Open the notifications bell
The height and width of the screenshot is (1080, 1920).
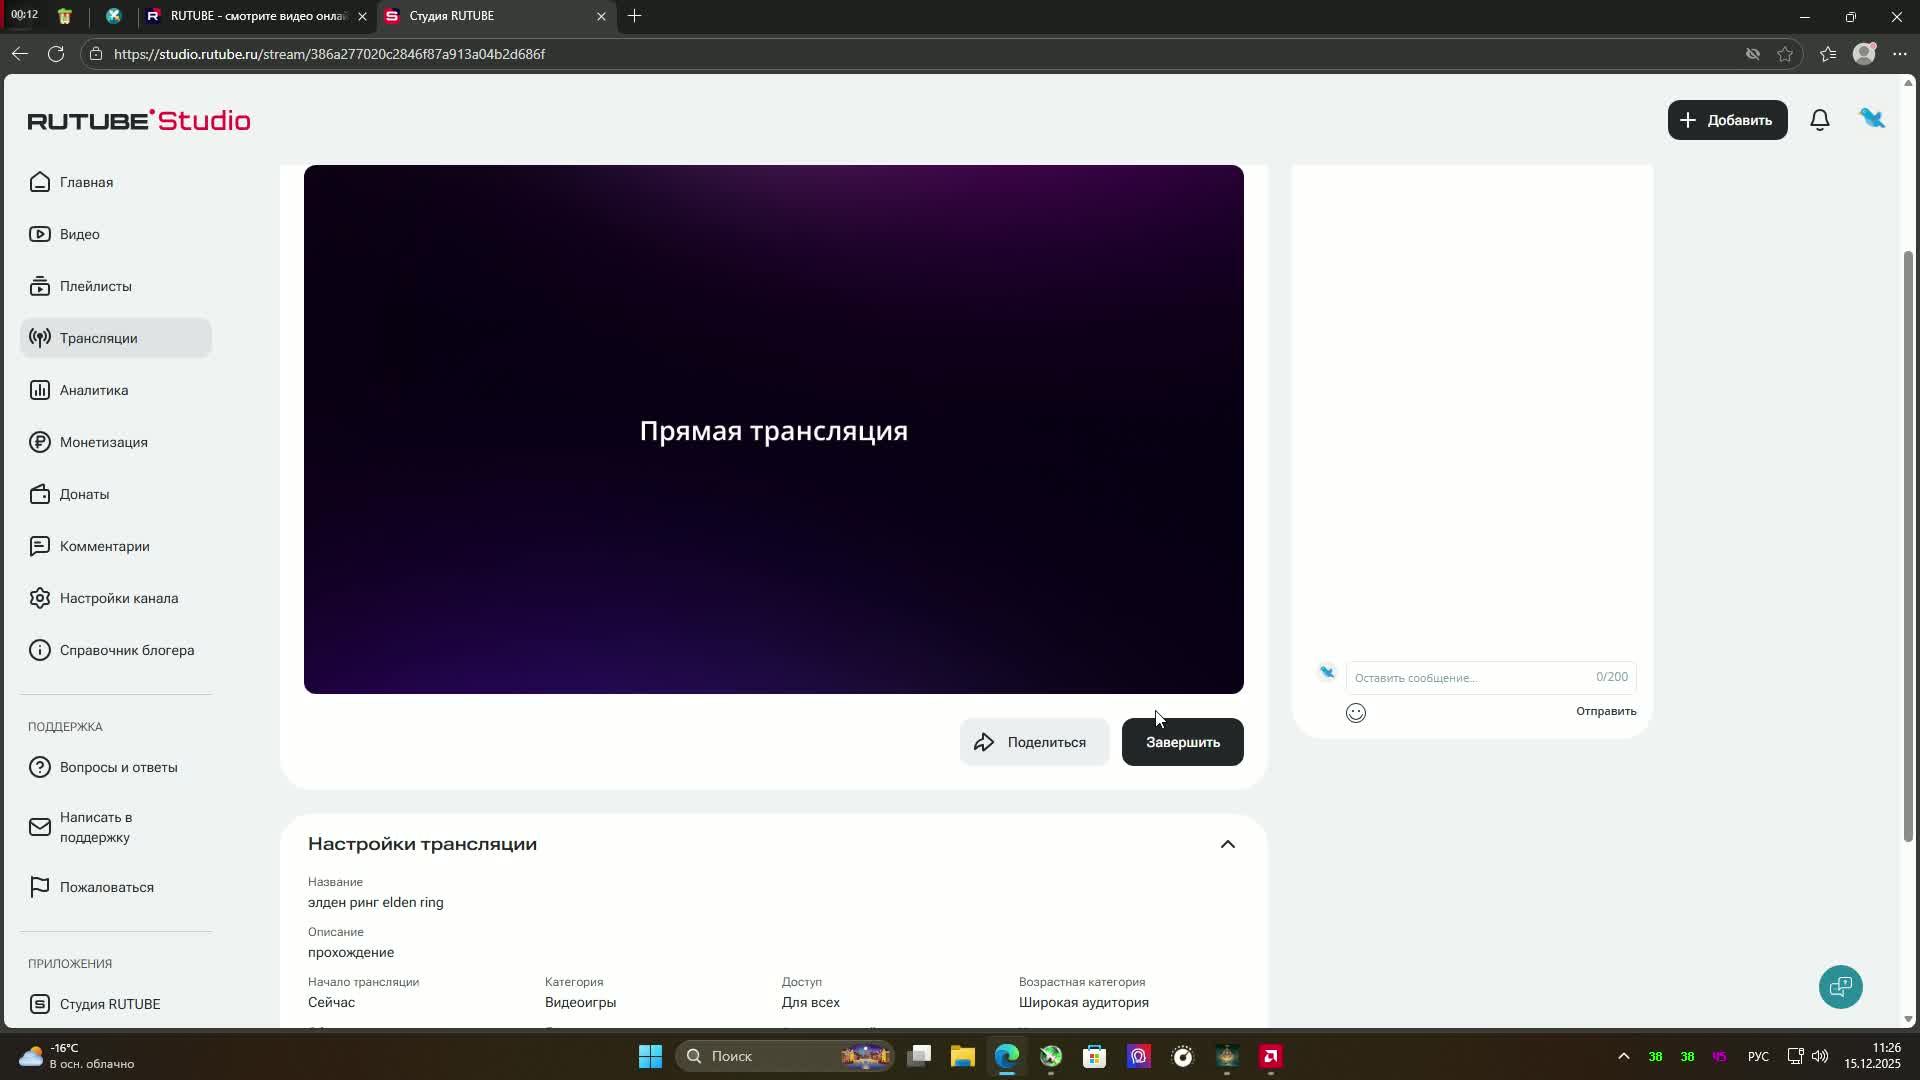click(x=1819, y=119)
